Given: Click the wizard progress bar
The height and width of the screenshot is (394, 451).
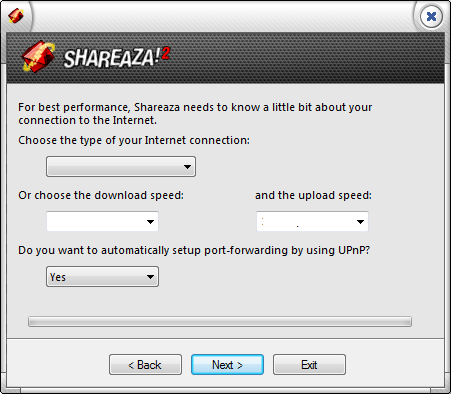Looking at the screenshot, I should click(220, 321).
